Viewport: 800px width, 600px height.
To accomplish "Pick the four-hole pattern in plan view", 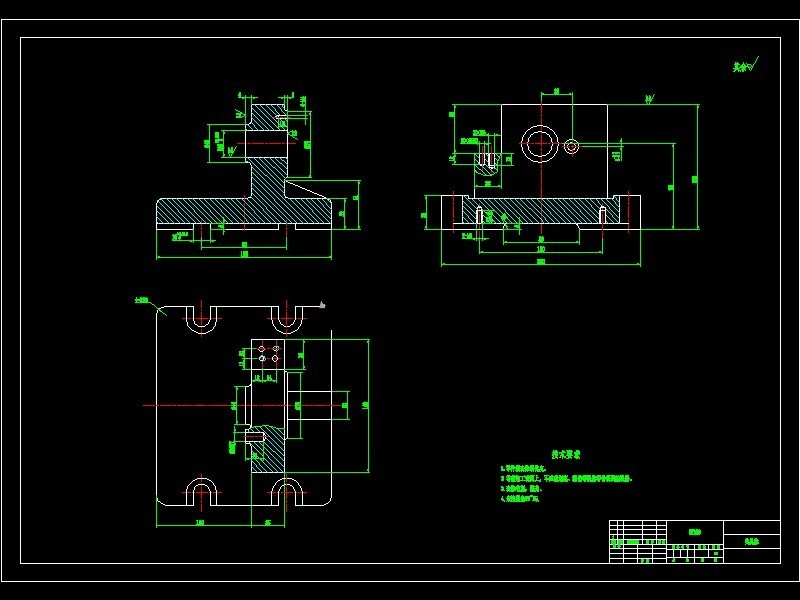I will point(268,354).
